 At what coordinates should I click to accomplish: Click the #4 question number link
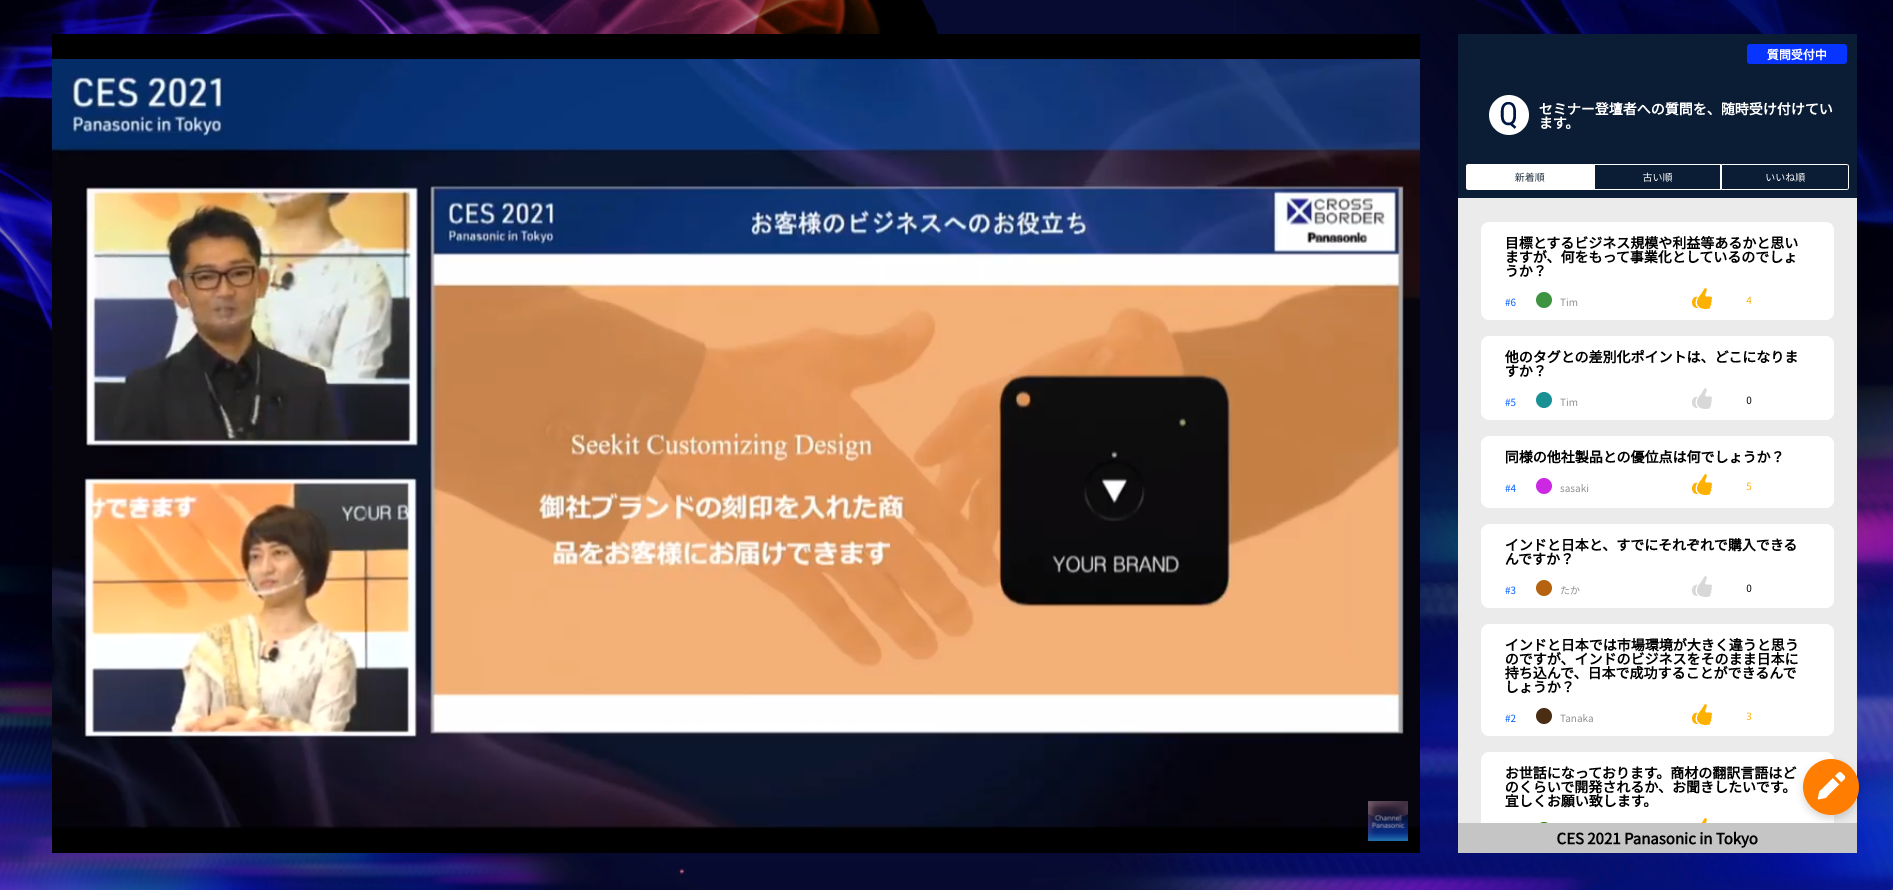click(1510, 488)
